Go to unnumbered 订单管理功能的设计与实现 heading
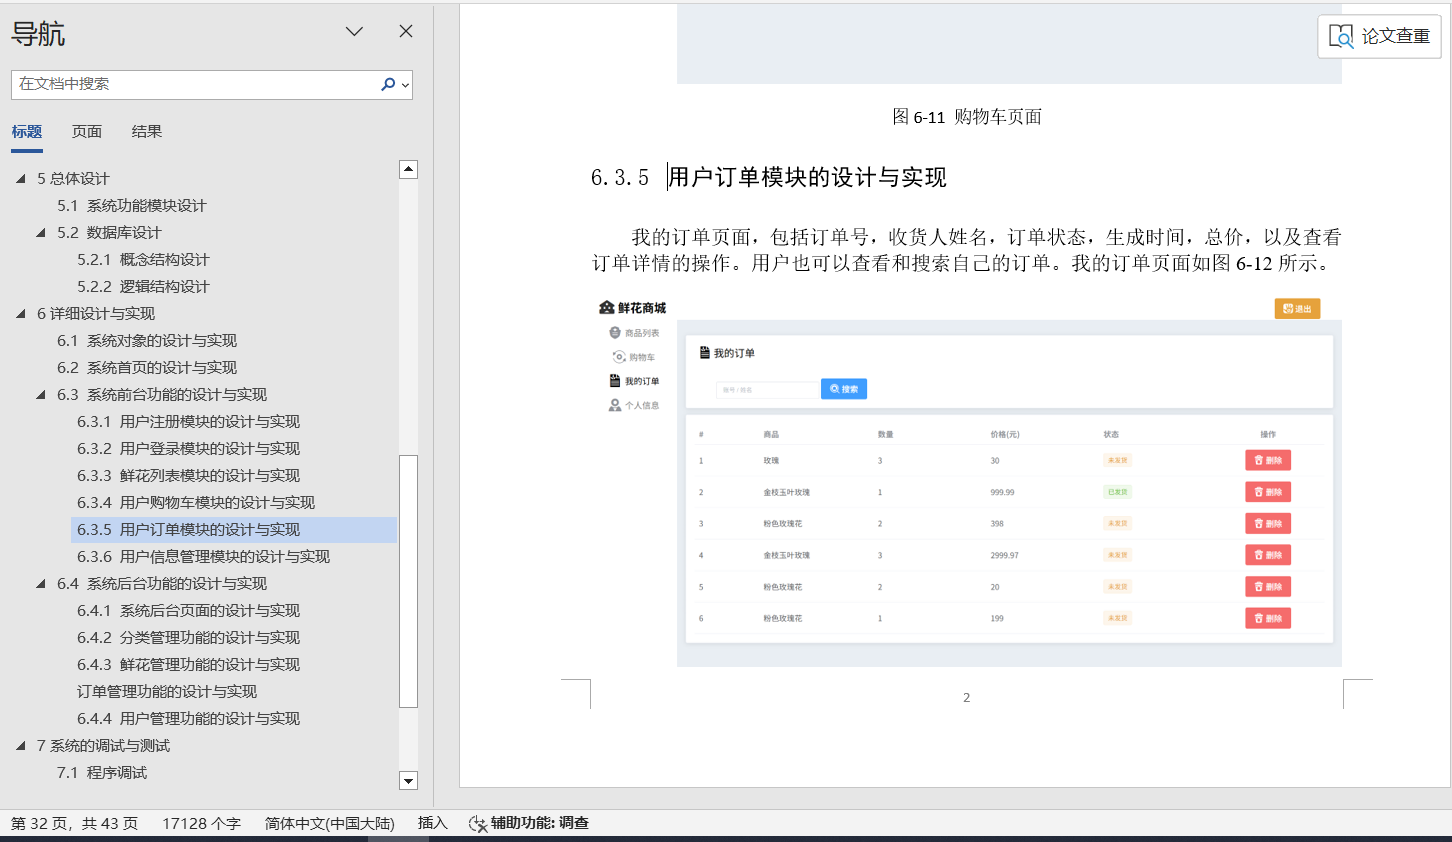 pos(167,691)
